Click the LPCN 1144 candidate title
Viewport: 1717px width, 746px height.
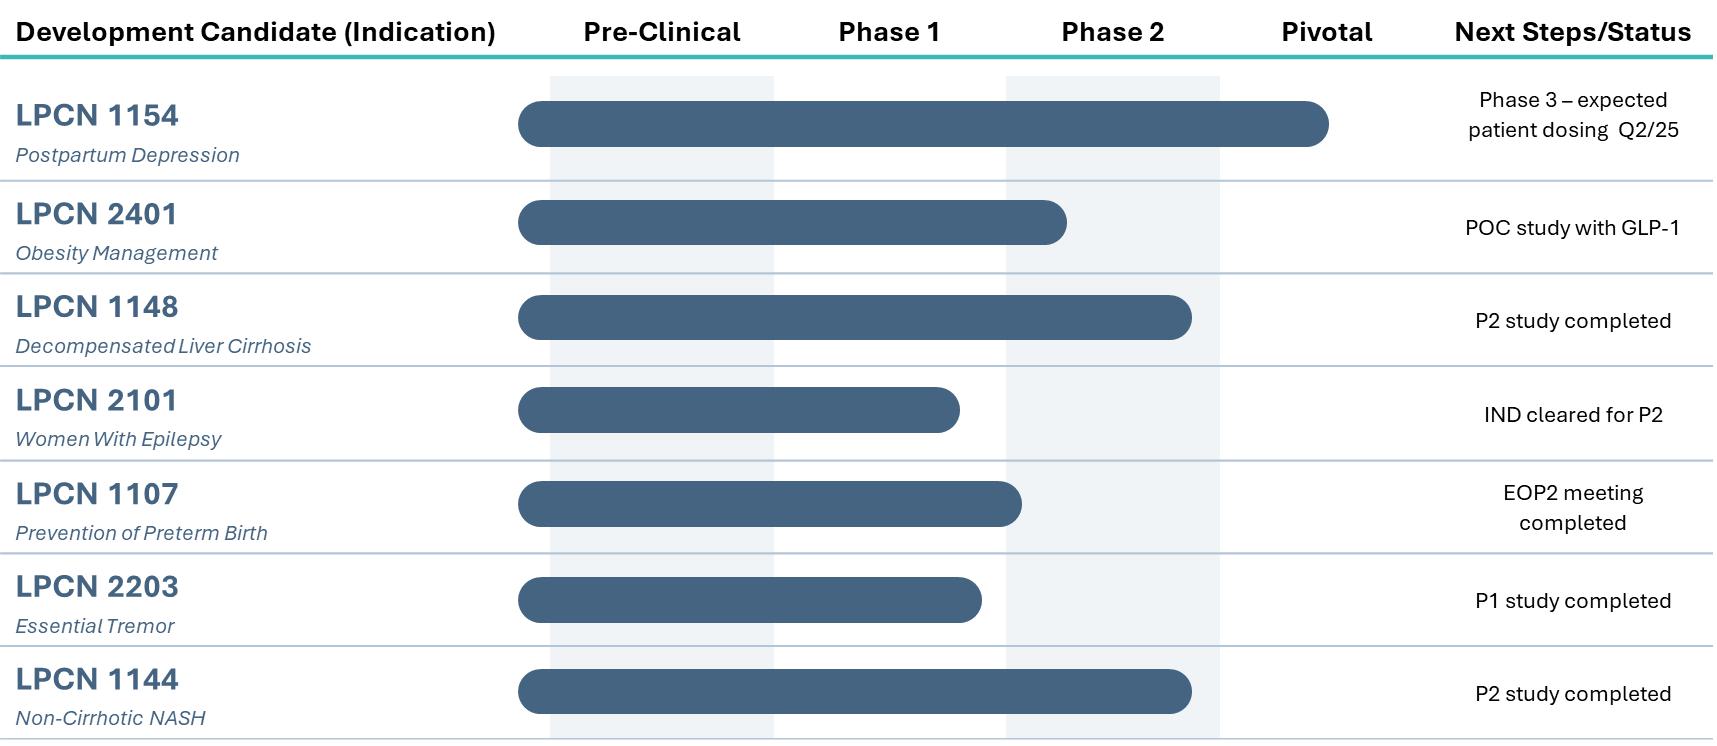click(x=97, y=680)
